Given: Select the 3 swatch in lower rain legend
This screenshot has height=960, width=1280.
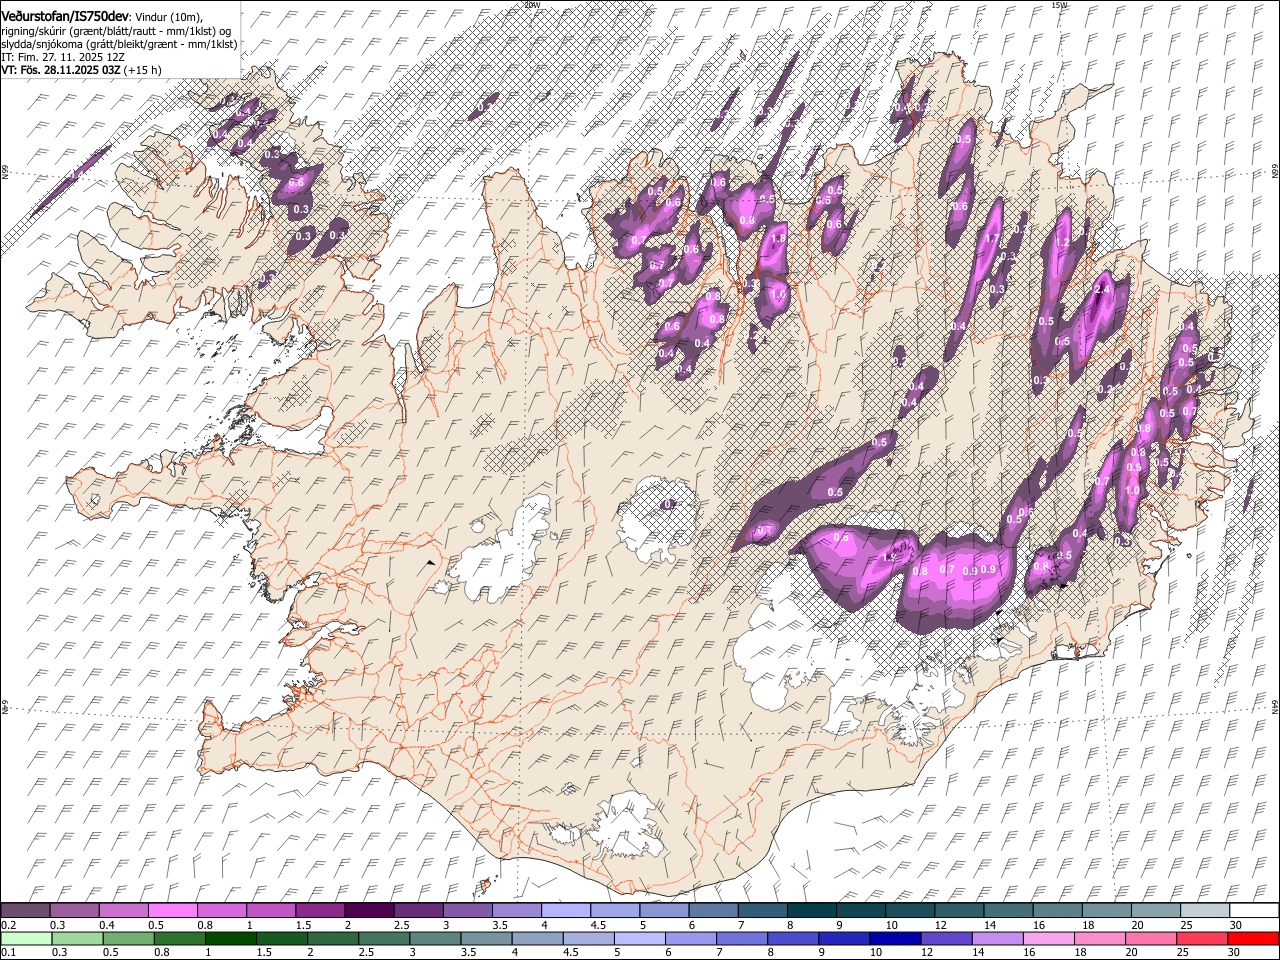Looking at the screenshot, I should pos(435,939).
